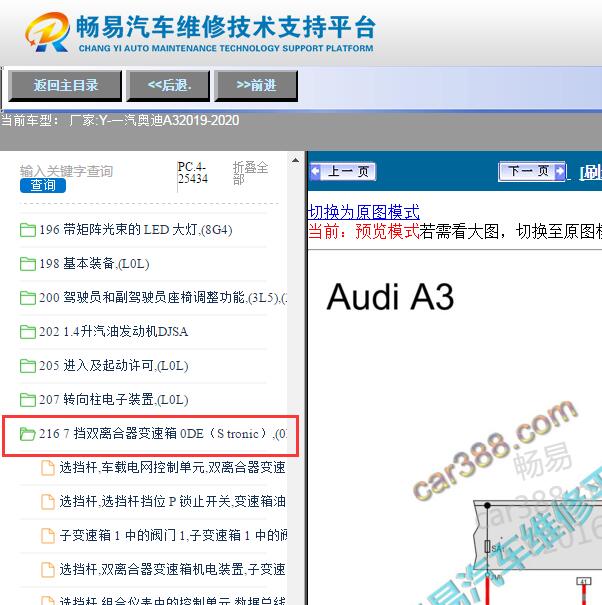Click document icon of 选挡杆挡位 P 锁止开关 row
Image resolution: width=602 pixels, height=605 pixels.
(x=48, y=502)
